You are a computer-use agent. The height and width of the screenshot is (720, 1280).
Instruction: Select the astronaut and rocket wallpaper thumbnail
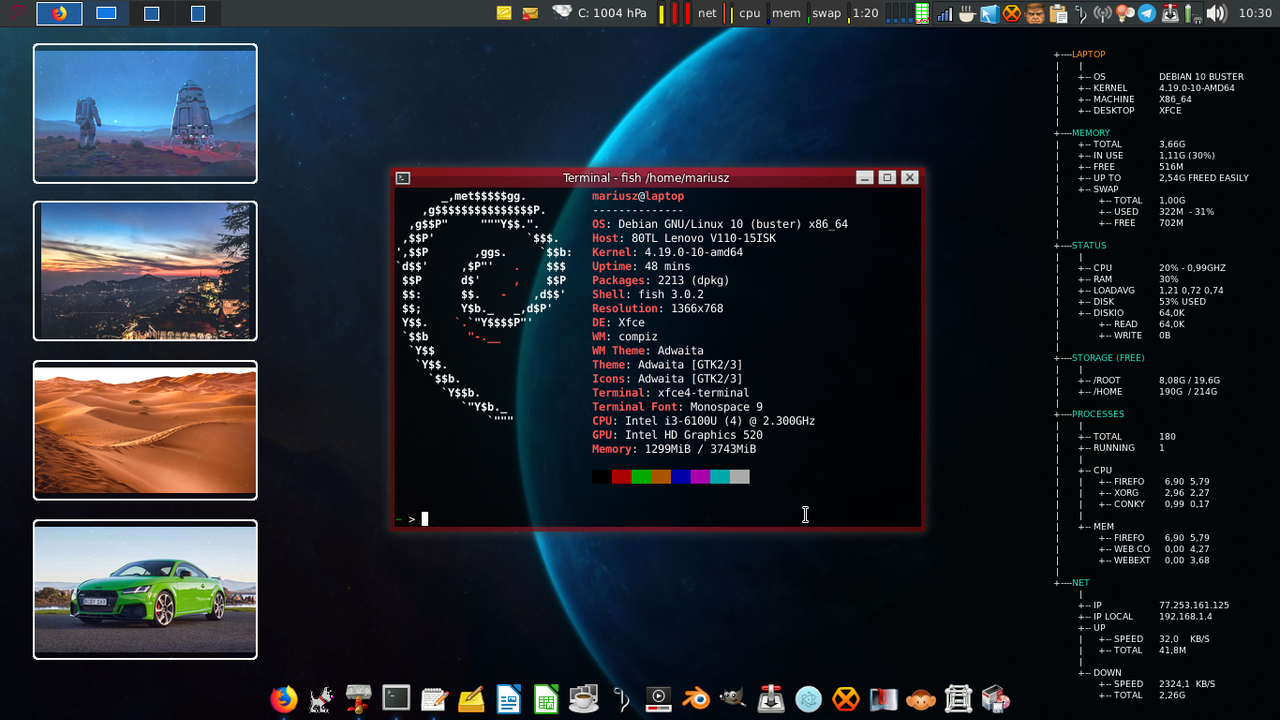[145, 113]
